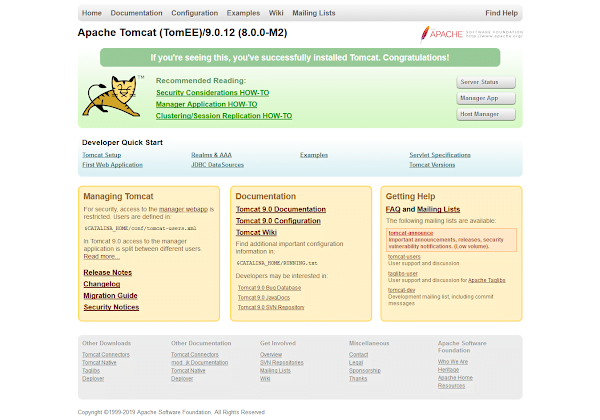Open Apache Home footer link
This screenshot has height=420, width=600.
click(455, 378)
